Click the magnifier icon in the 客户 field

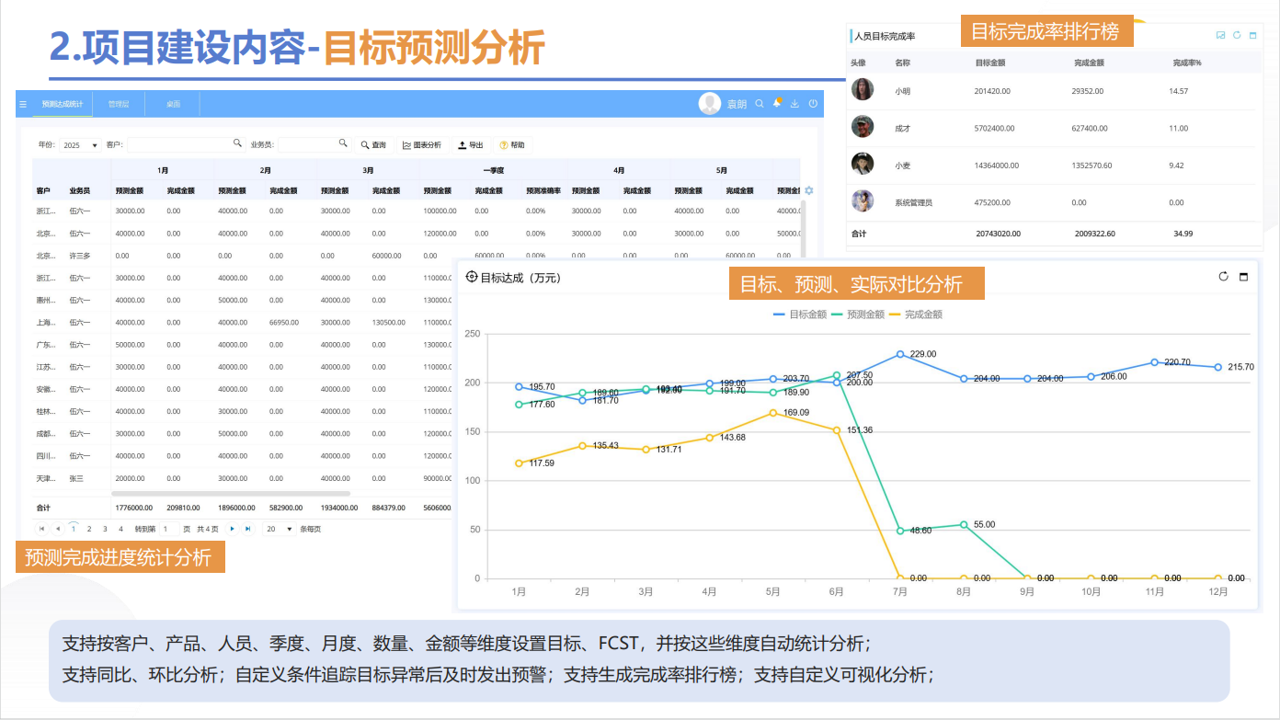[x=238, y=145]
